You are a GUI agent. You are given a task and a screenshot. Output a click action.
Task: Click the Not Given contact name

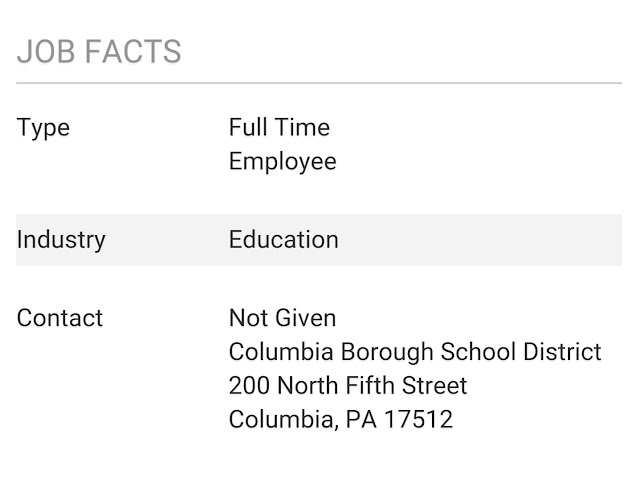coord(282,318)
